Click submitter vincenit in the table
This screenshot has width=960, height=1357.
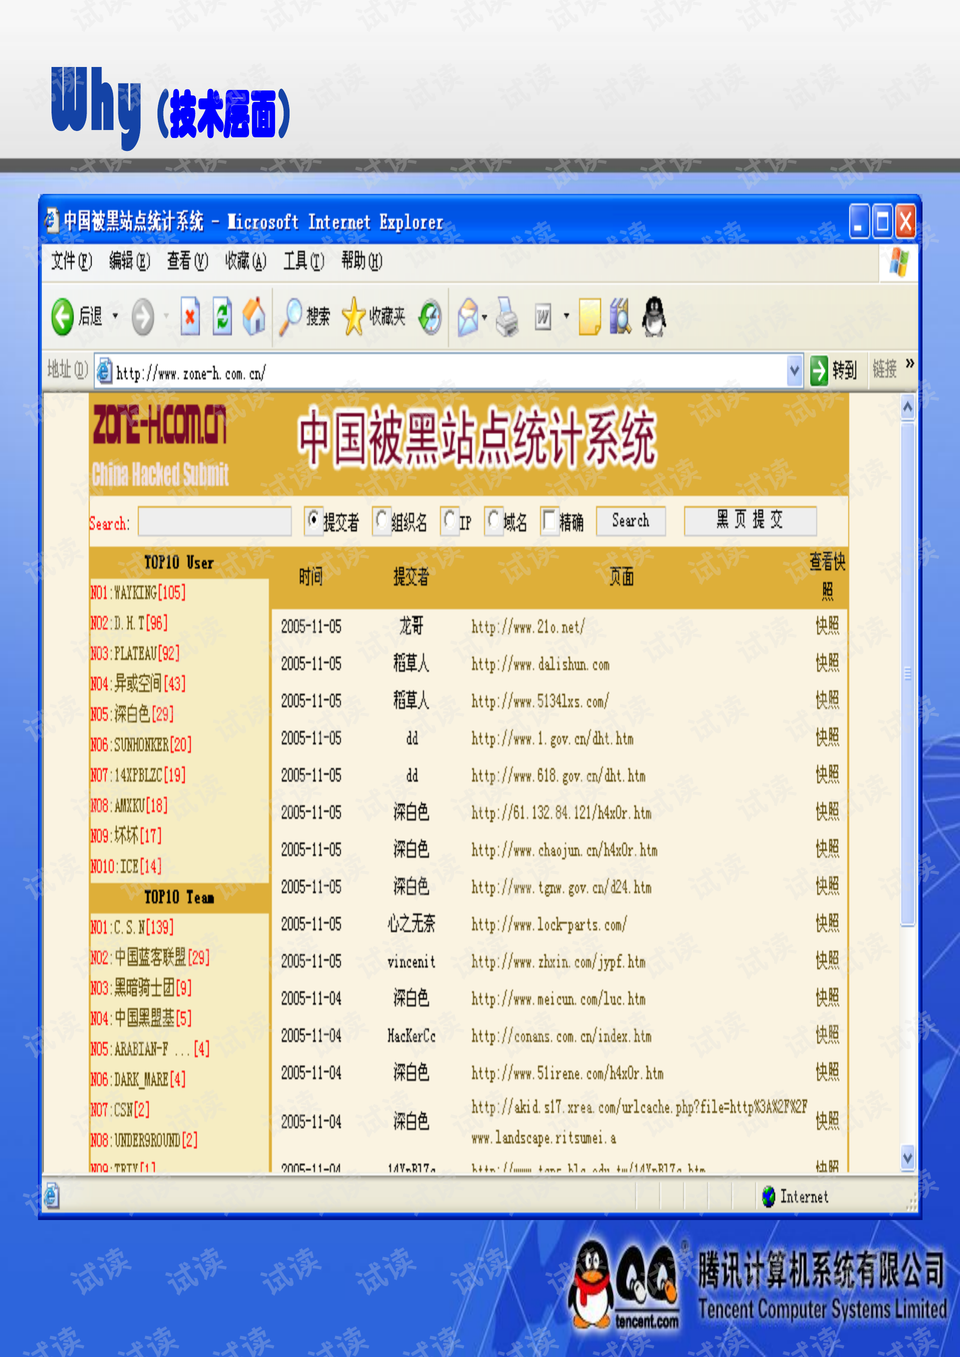[411, 961]
